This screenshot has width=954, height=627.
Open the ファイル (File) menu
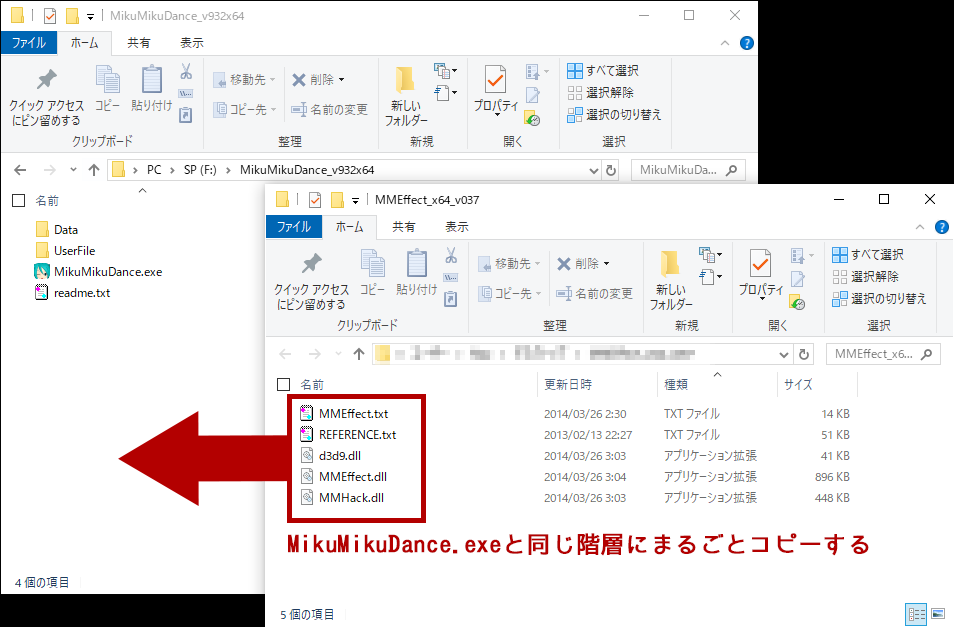click(x=293, y=227)
